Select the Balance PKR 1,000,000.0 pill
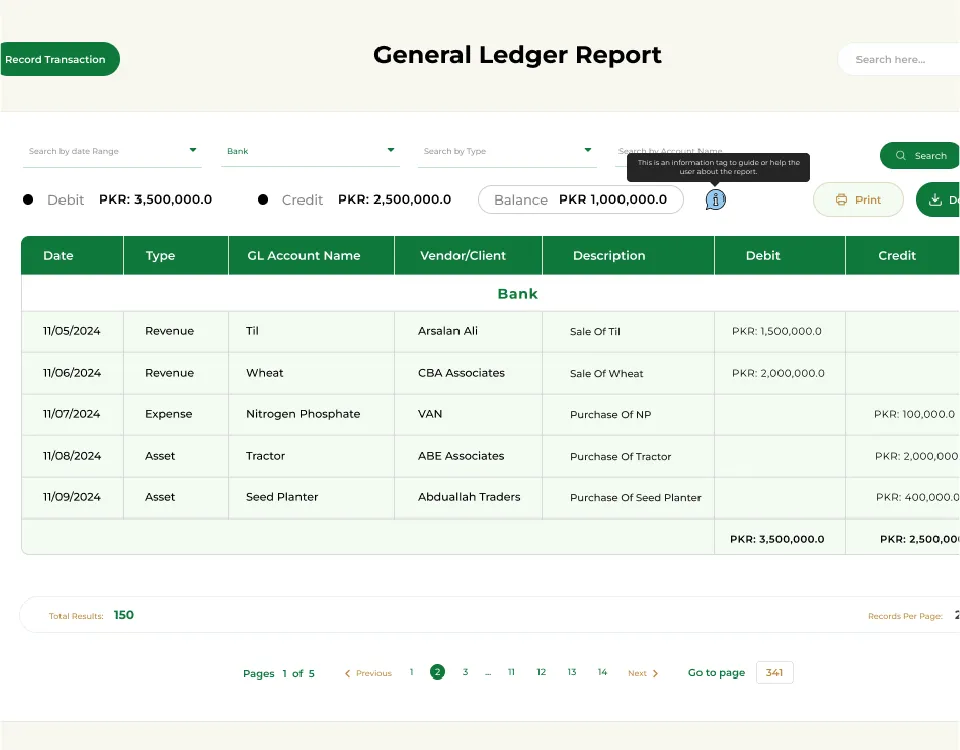This screenshot has width=960, height=750. coord(580,200)
